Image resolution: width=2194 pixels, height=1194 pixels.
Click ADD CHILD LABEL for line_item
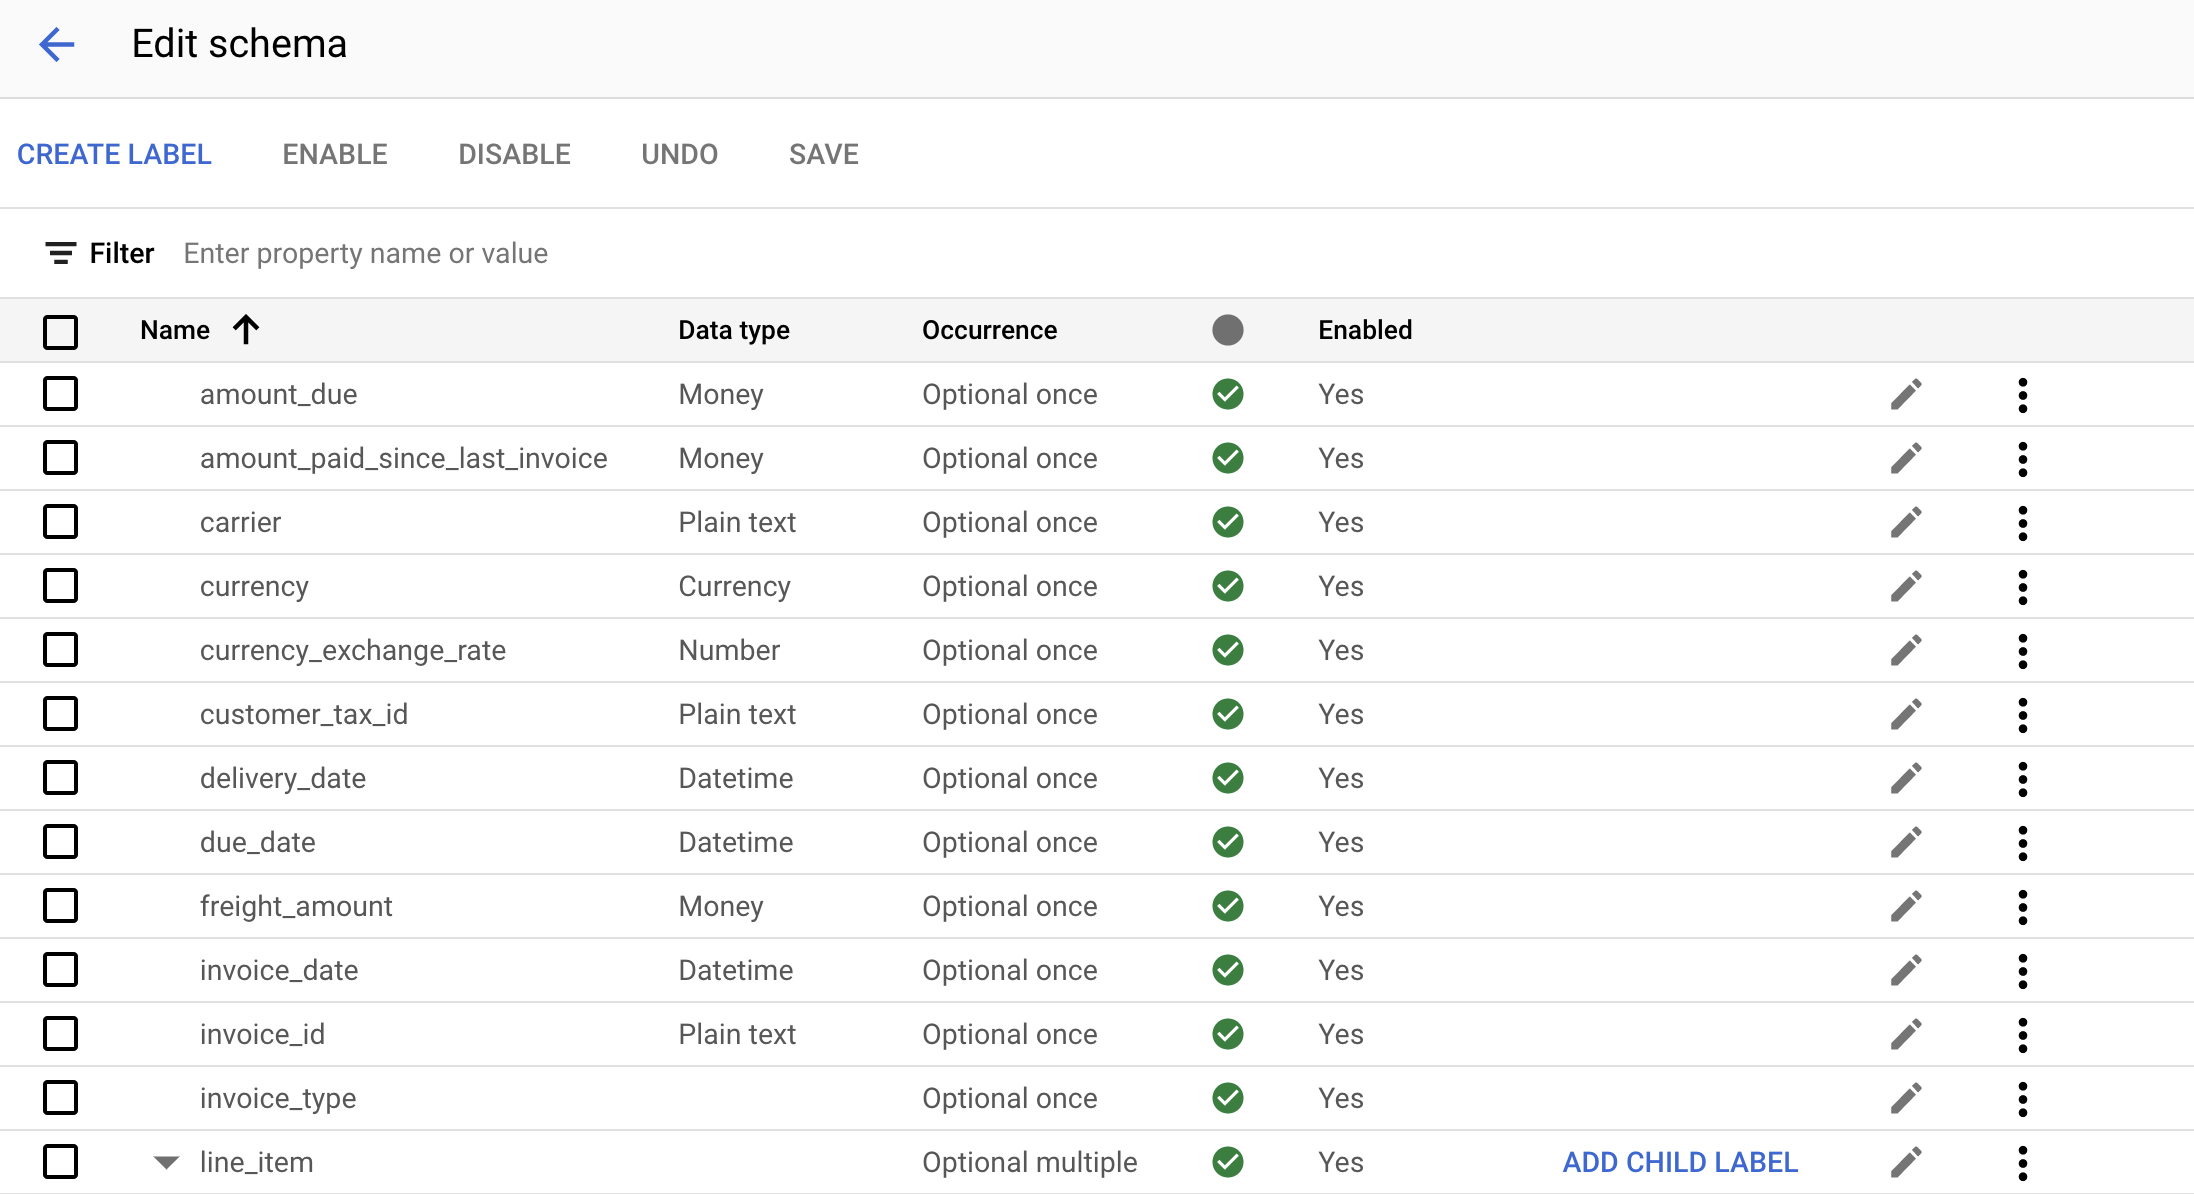point(1680,1162)
